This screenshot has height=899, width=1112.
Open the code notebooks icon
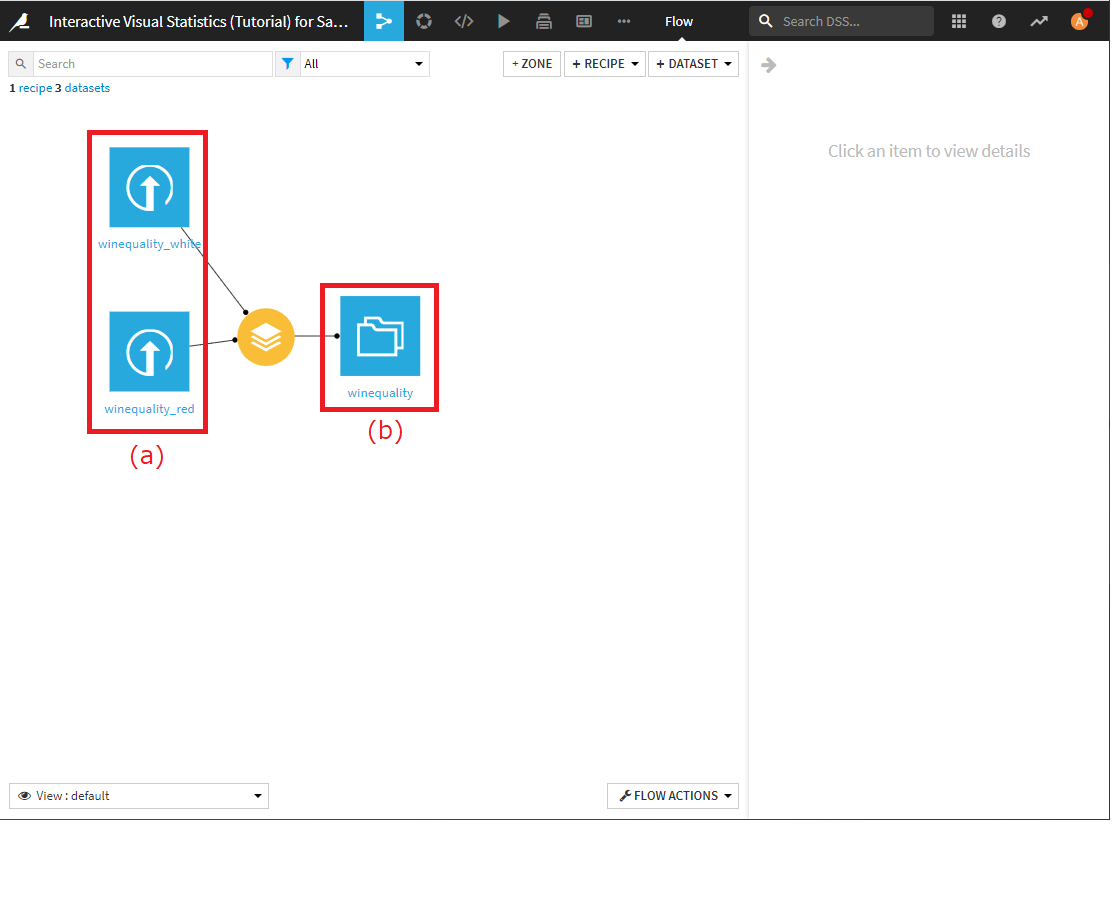(464, 21)
